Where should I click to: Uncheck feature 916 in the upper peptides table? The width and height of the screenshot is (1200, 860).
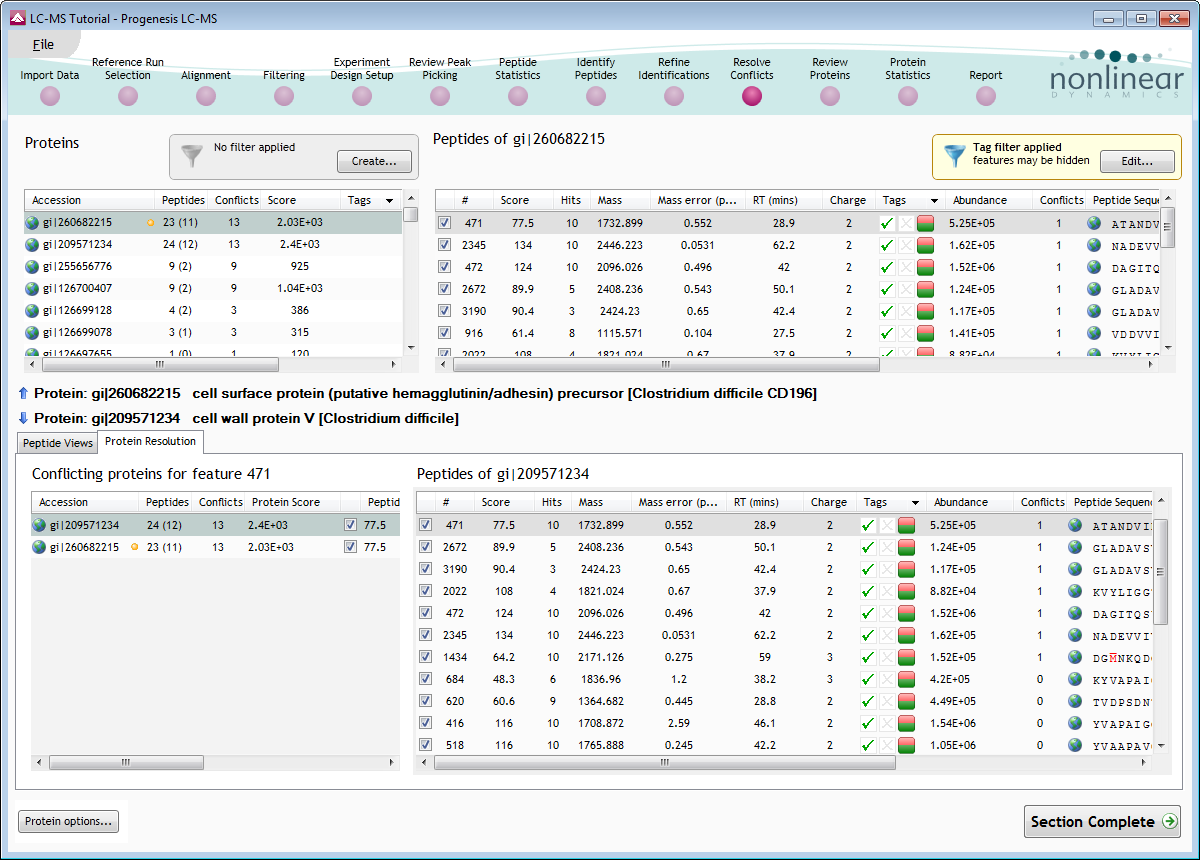click(x=444, y=333)
